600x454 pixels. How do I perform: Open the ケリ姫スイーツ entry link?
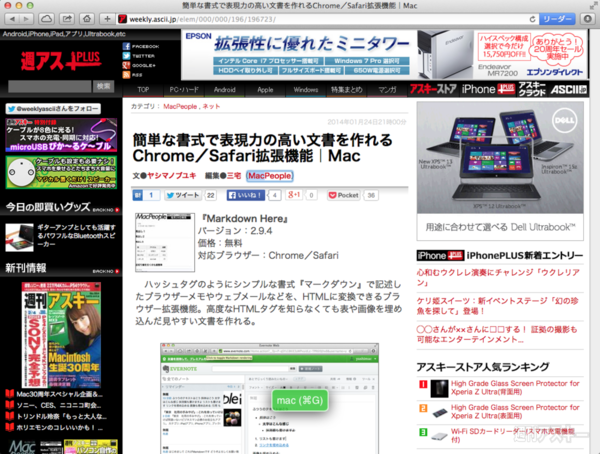point(497,306)
